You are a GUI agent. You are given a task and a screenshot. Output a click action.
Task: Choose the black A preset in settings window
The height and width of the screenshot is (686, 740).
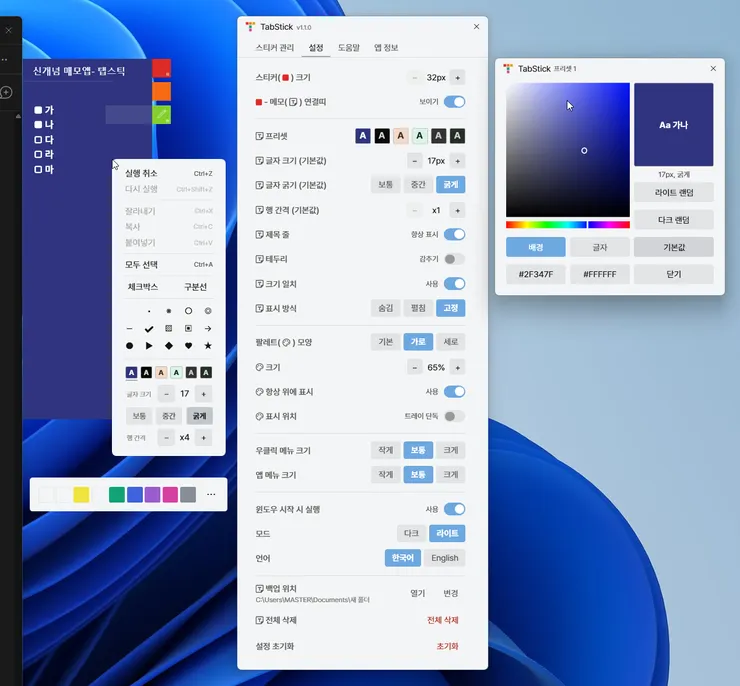[x=382, y=136]
